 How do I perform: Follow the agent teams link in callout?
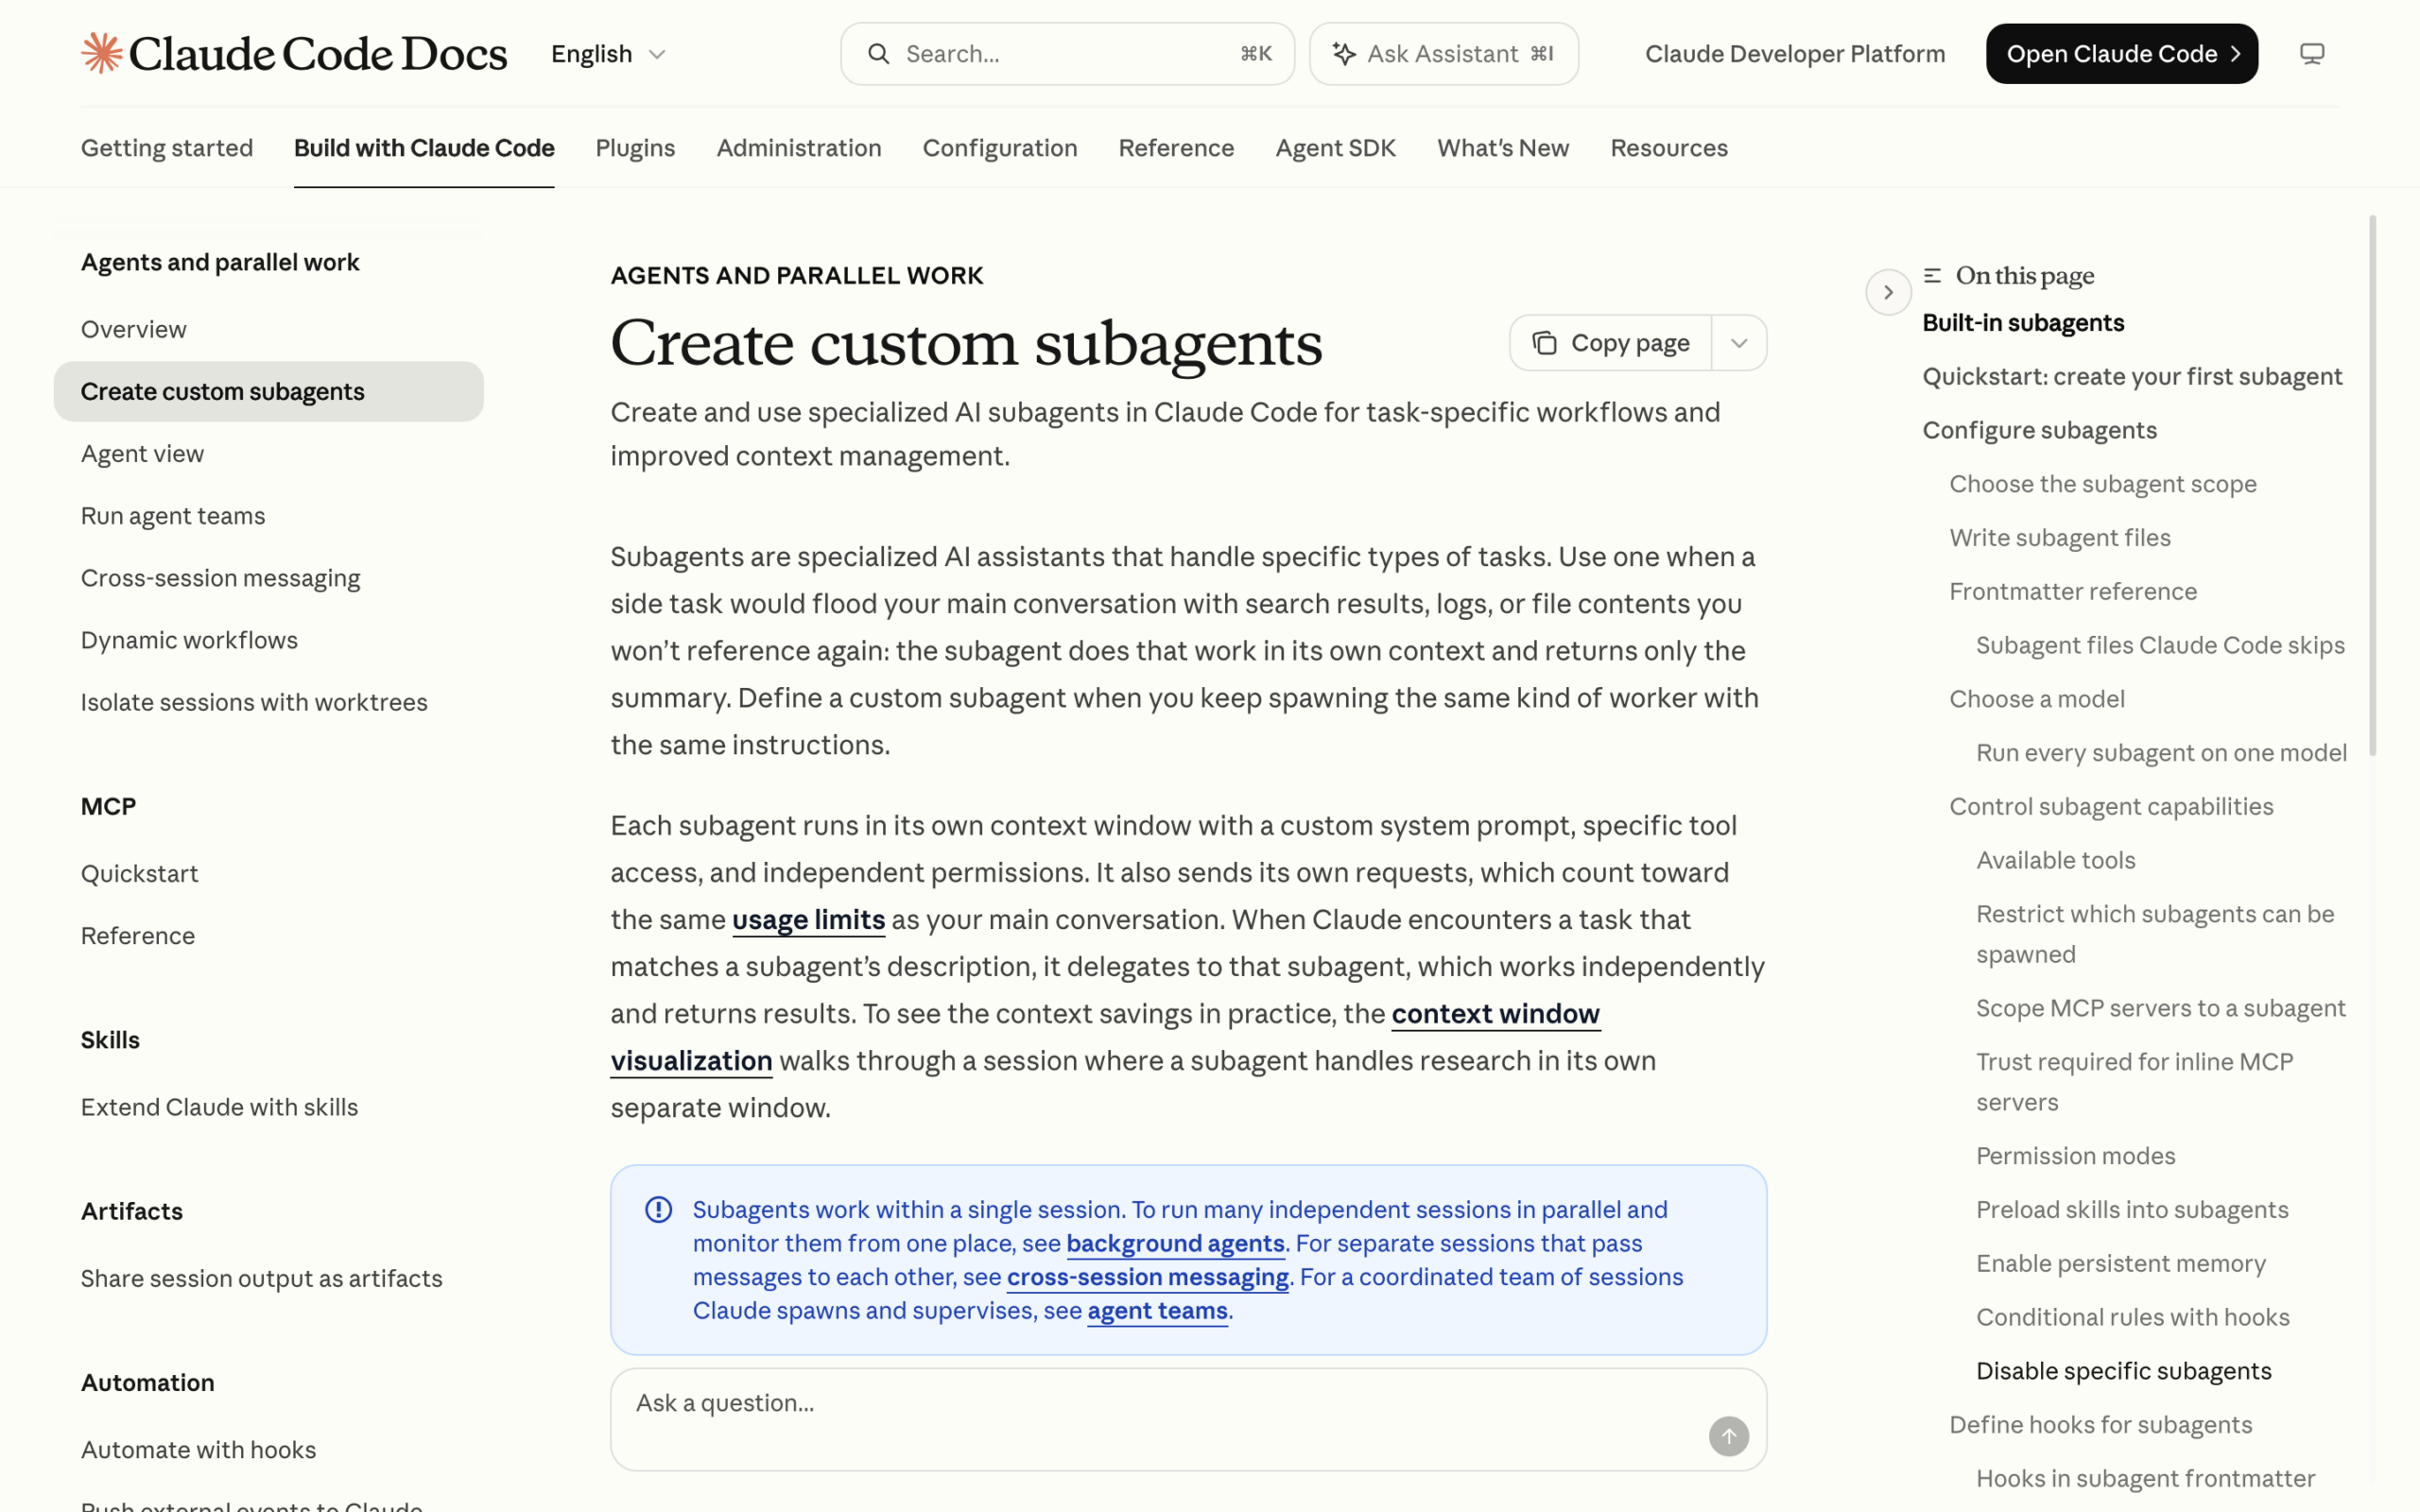tap(1157, 1310)
